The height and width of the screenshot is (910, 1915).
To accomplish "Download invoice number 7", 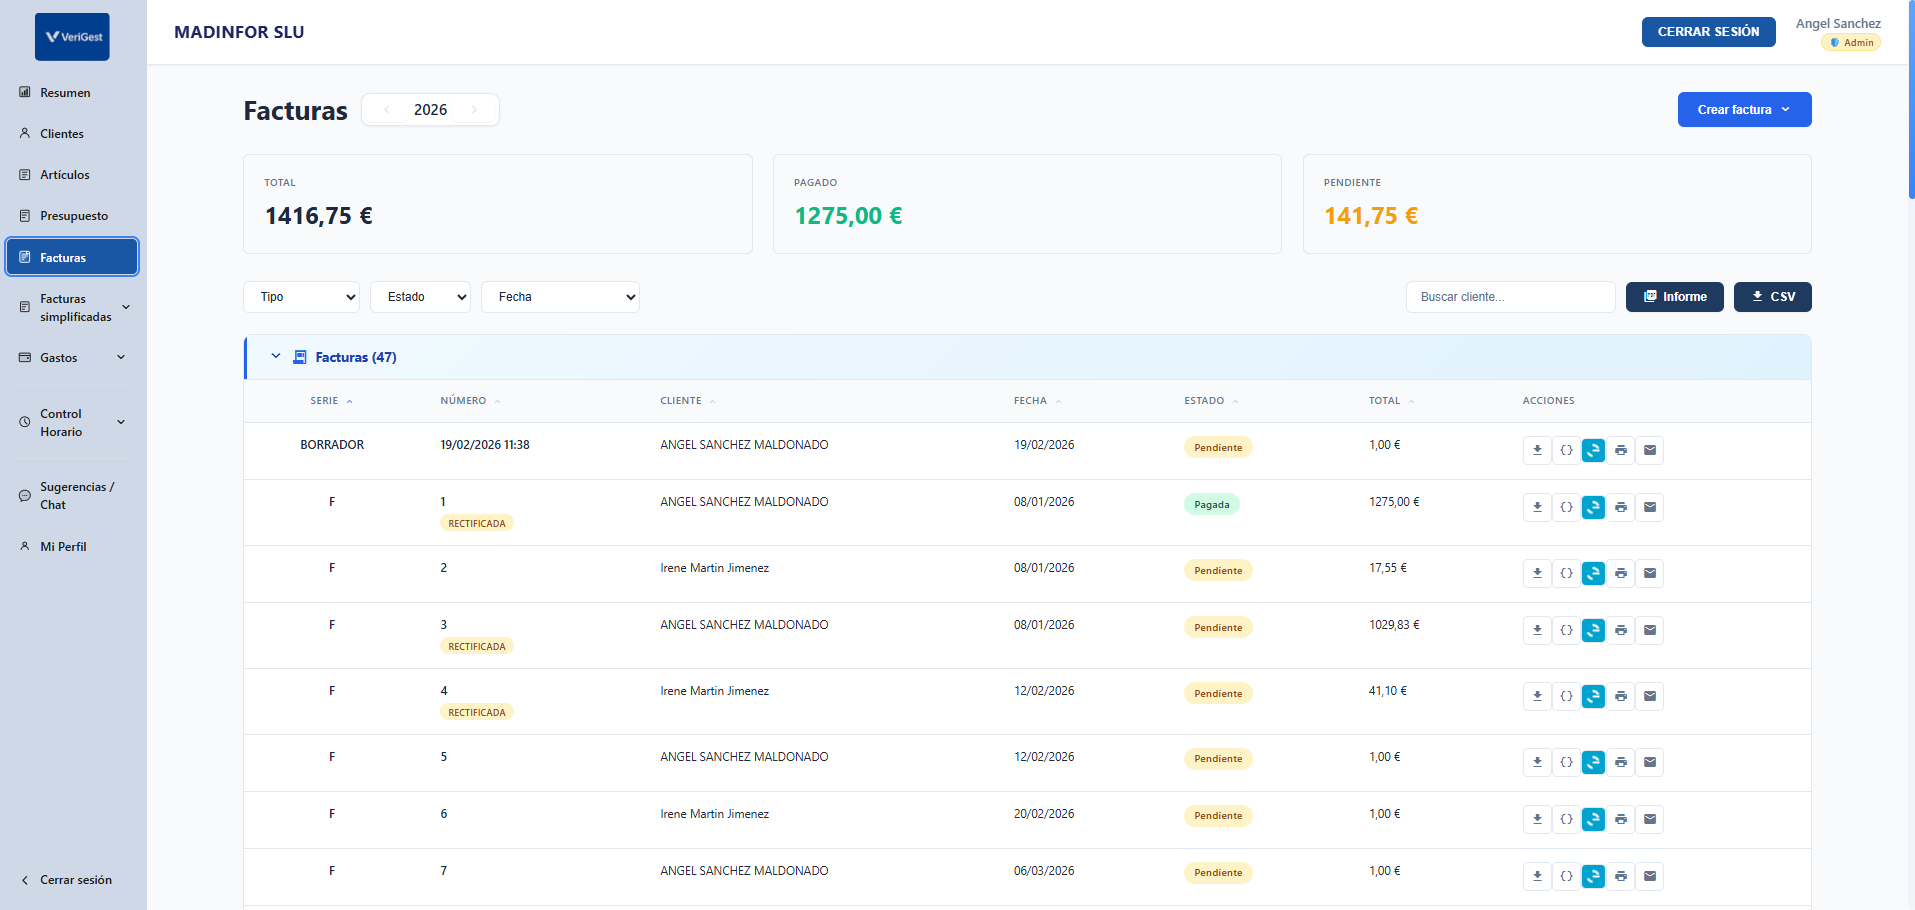I will tap(1537, 876).
